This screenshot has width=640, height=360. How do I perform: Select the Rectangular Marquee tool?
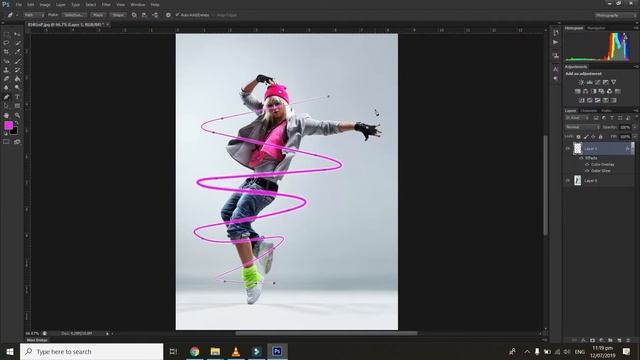coord(6,34)
